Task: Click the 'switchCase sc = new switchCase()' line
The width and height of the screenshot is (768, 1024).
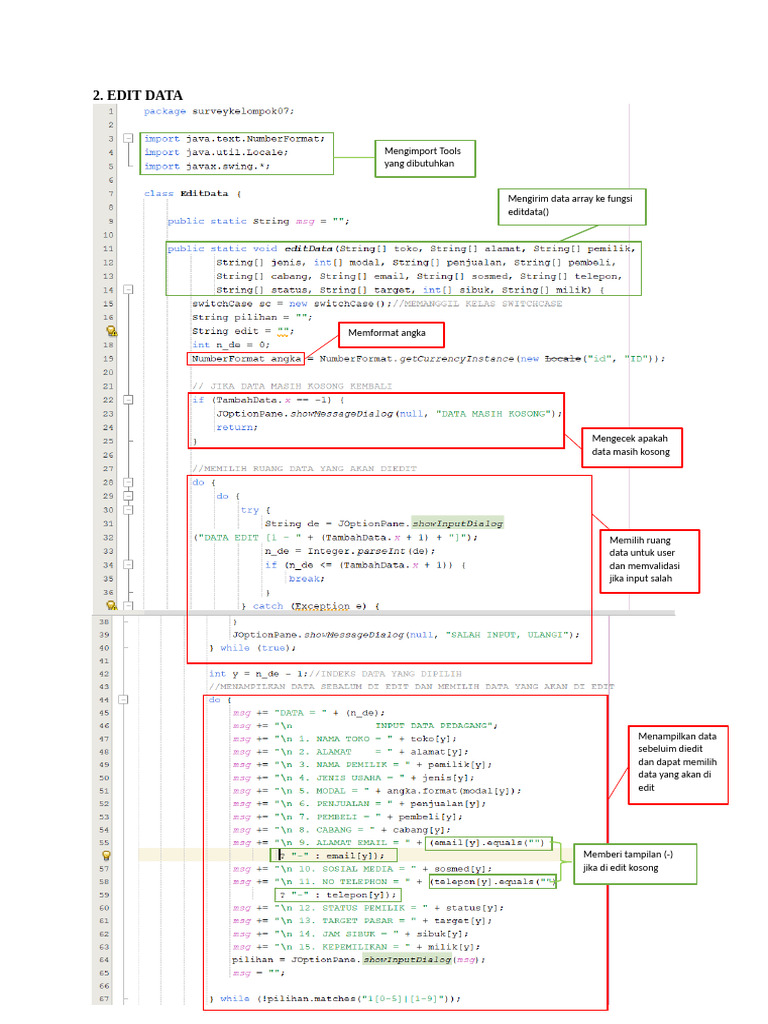Action: [x=291, y=304]
